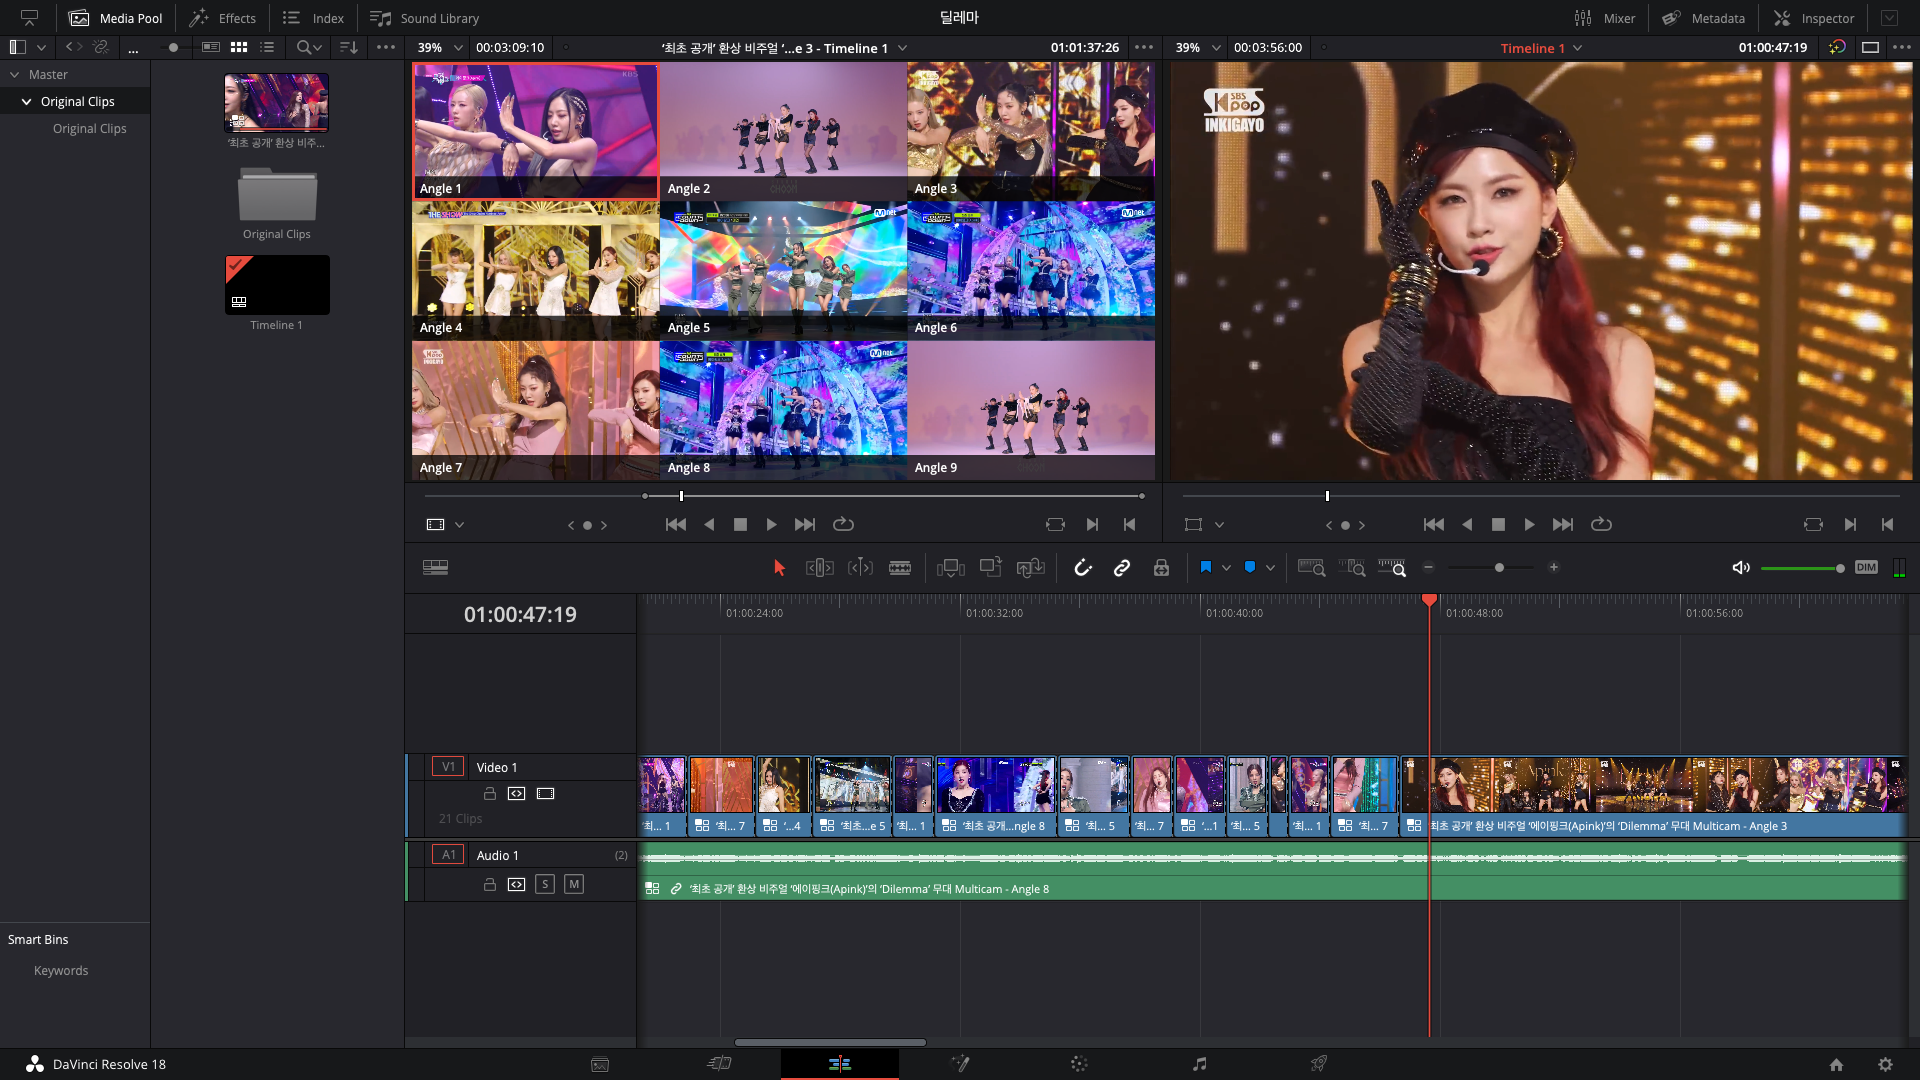Open the Fusion page icon
The image size is (1920, 1080).
point(959,1064)
